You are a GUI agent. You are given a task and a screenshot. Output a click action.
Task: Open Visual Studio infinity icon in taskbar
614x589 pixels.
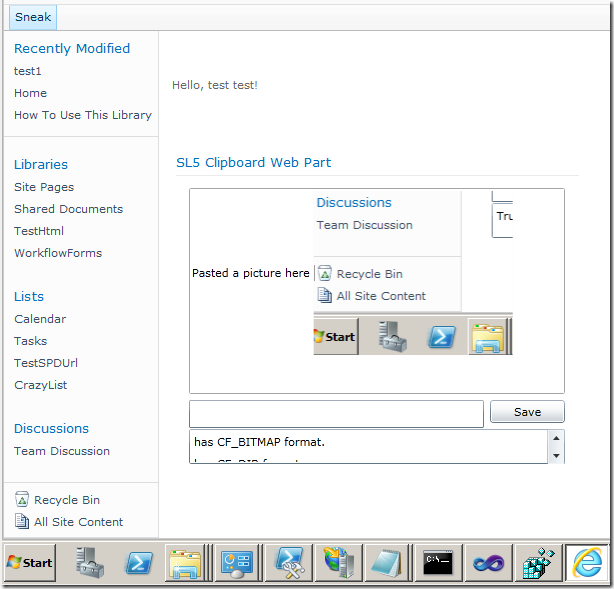tap(488, 563)
